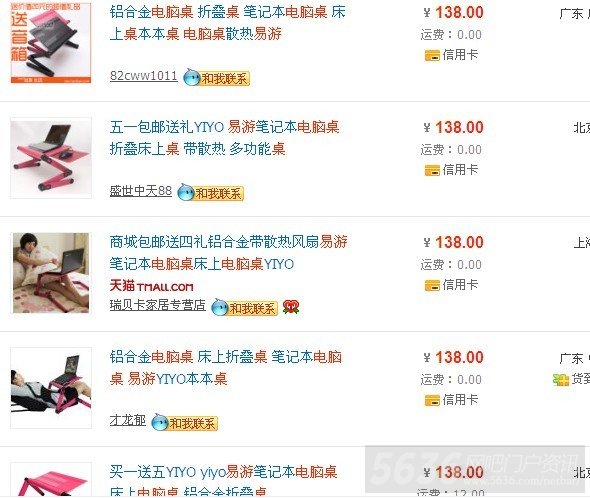Viewport: 590px width, 498px height.
Task: Open seller profile 盛世中天88
Action: (x=141, y=191)
